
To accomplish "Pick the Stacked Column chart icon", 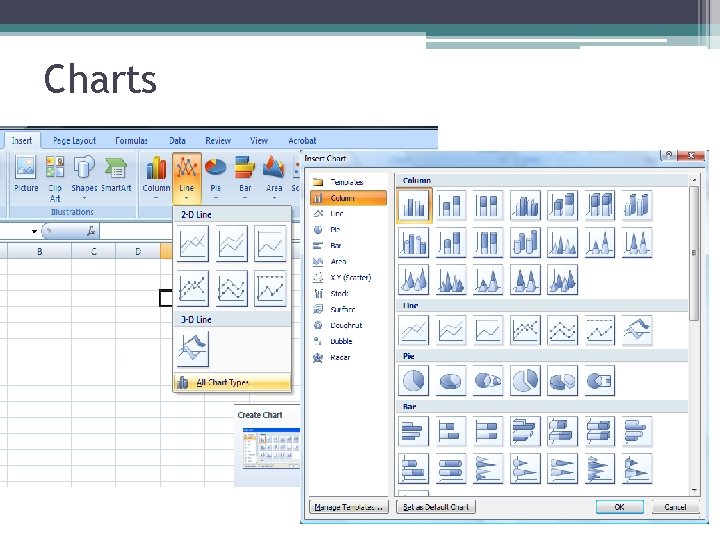I will tap(450, 205).
